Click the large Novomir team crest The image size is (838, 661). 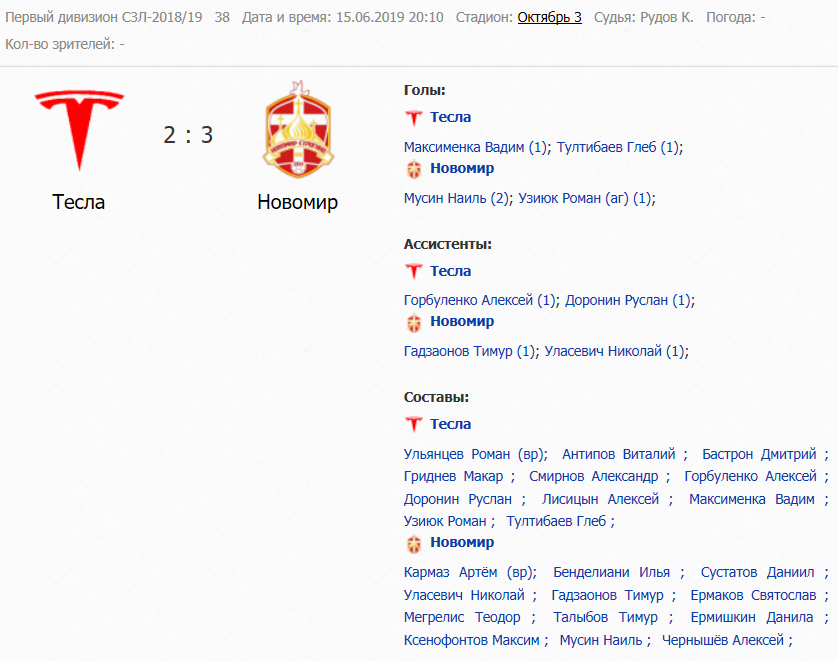(298, 130)
